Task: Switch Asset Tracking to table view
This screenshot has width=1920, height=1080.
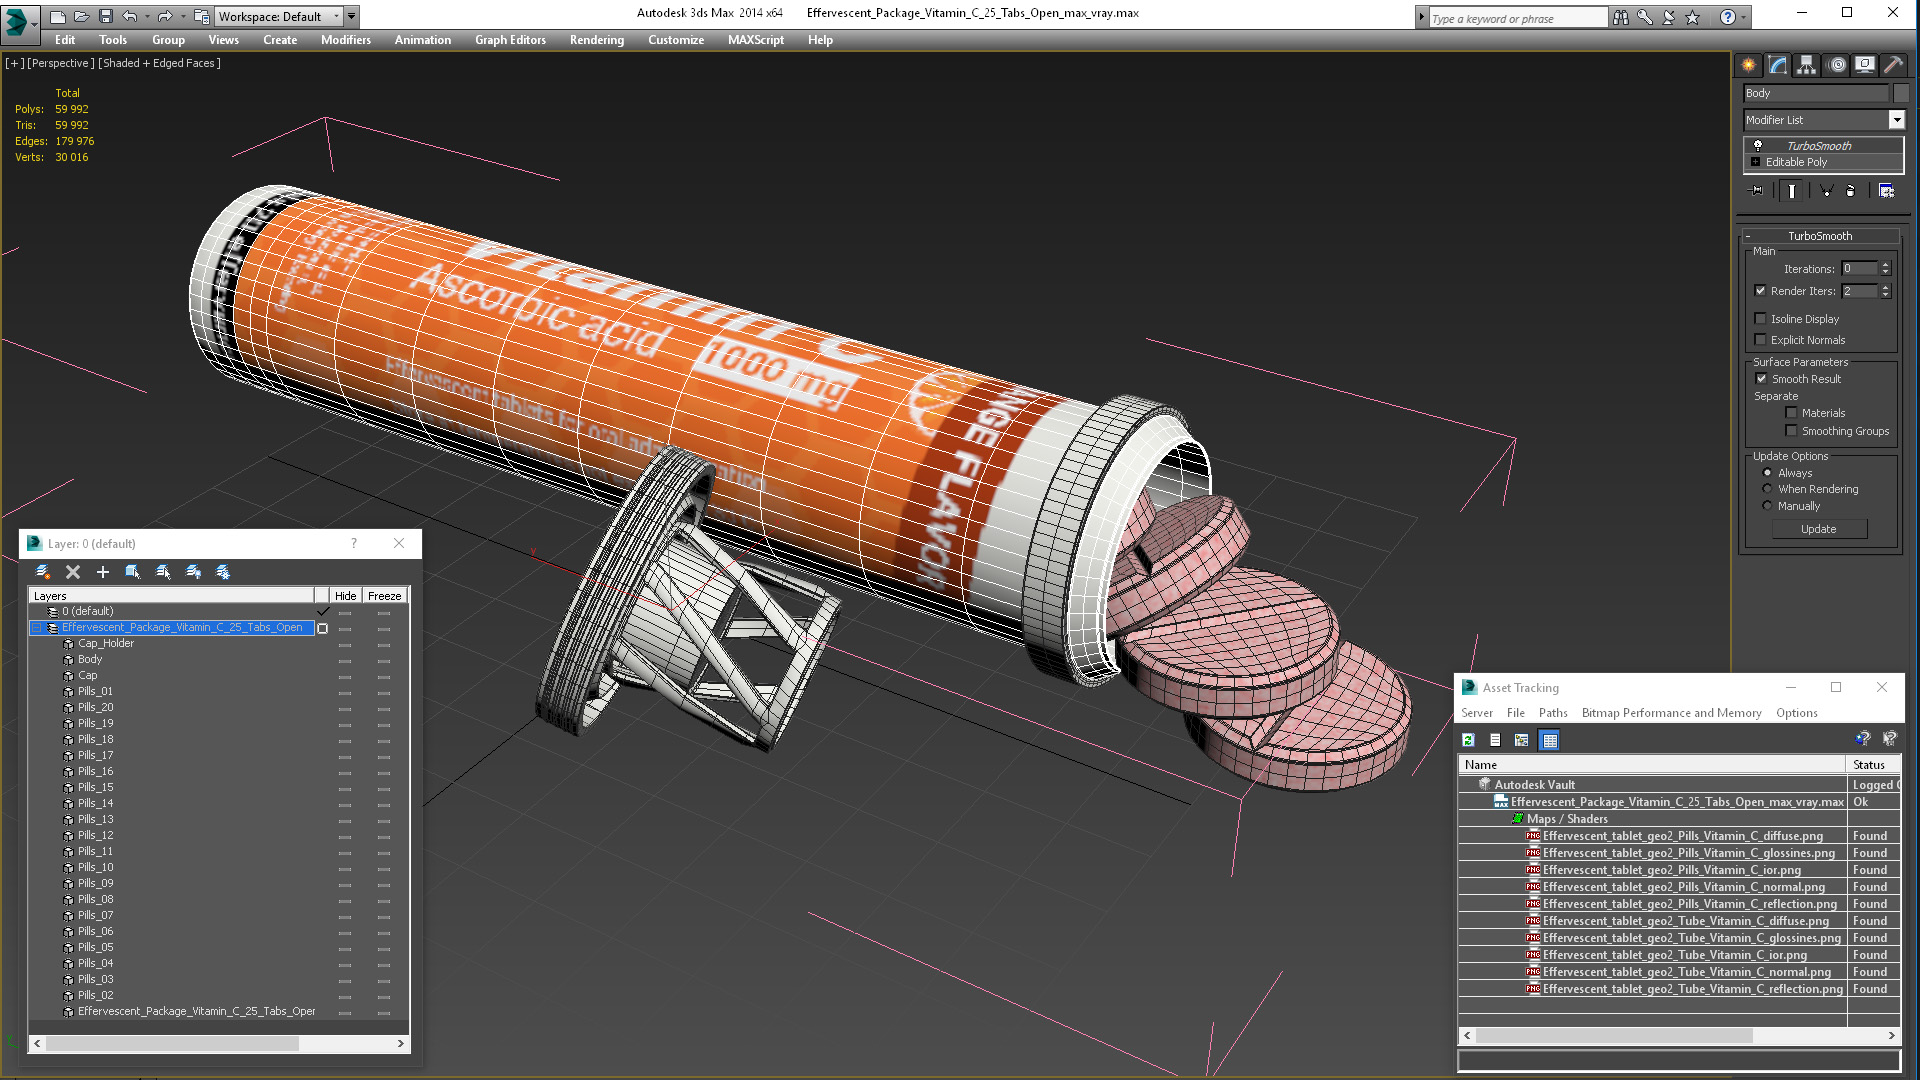Action: tap(1550, 740)
